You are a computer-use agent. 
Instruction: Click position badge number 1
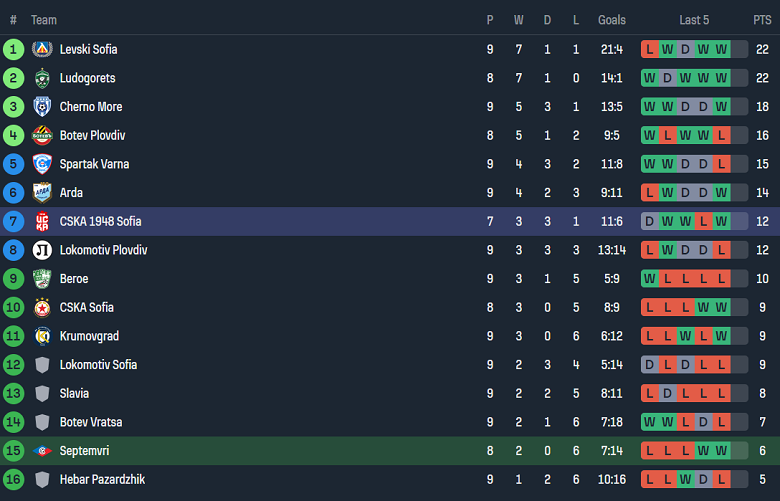point(13,49)
